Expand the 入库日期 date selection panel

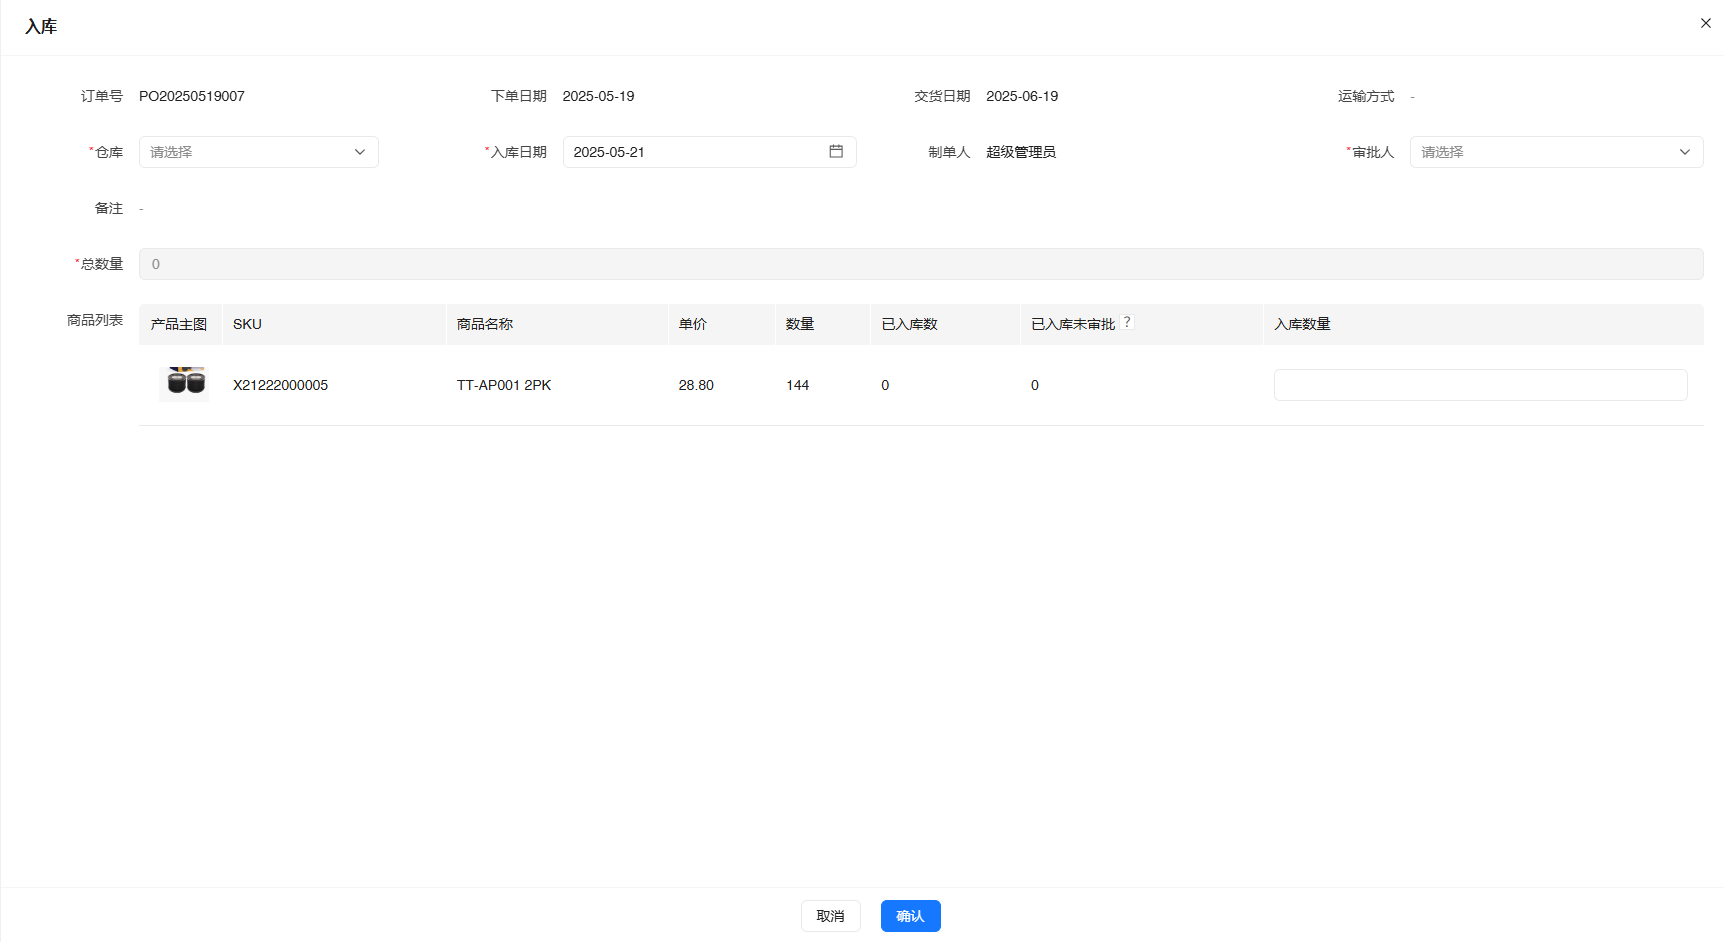700,151
